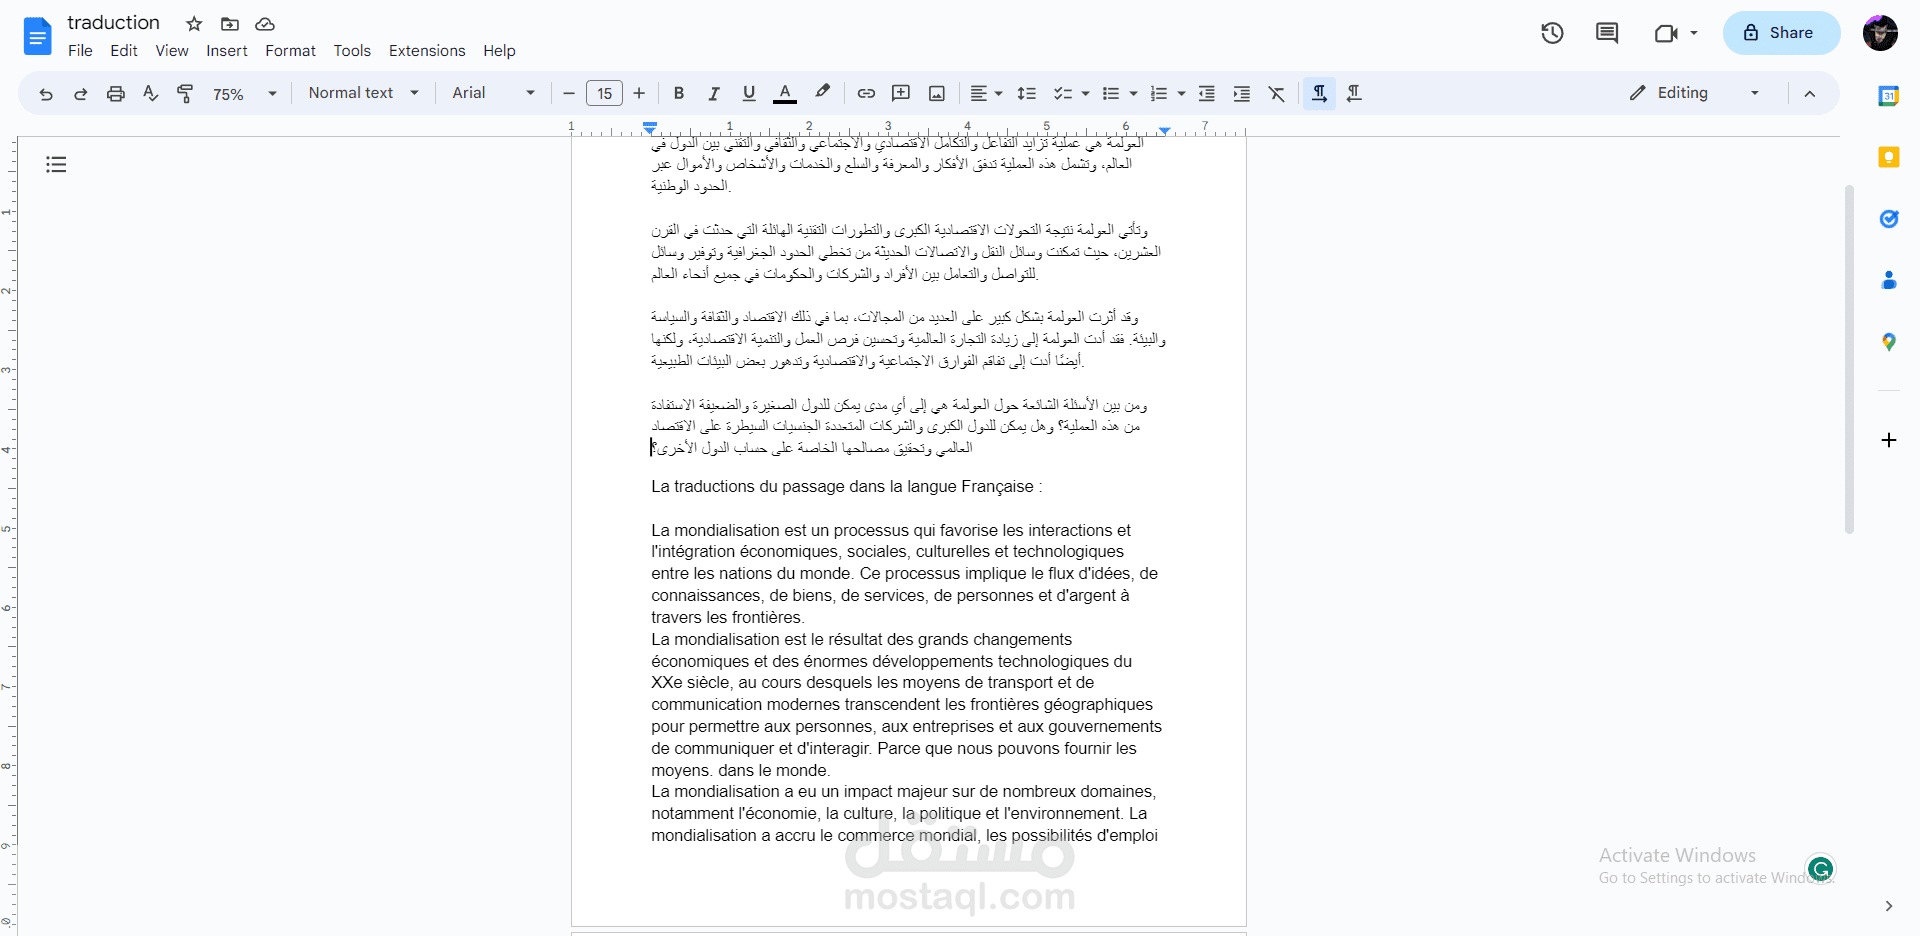Insert image from the toolbar

[x=937, y=93]
